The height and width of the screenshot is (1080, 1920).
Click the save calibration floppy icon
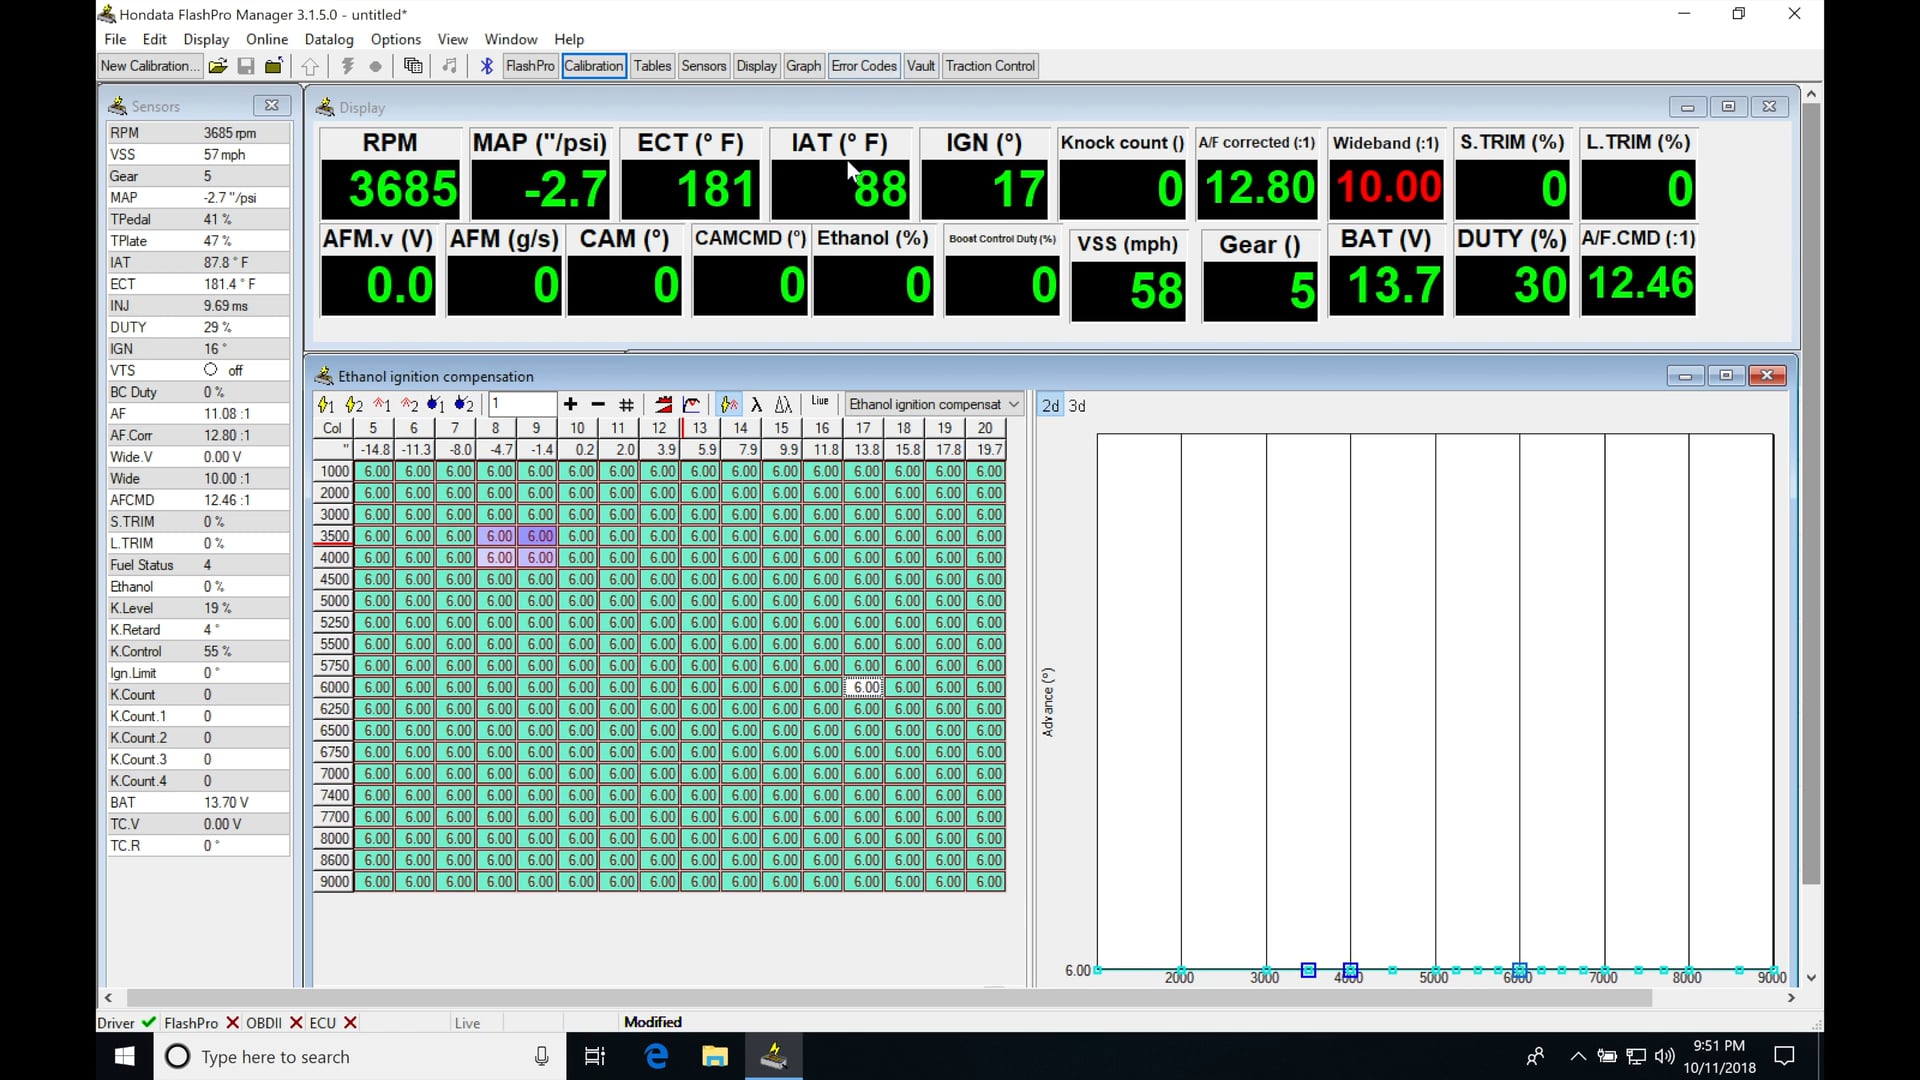245,66
